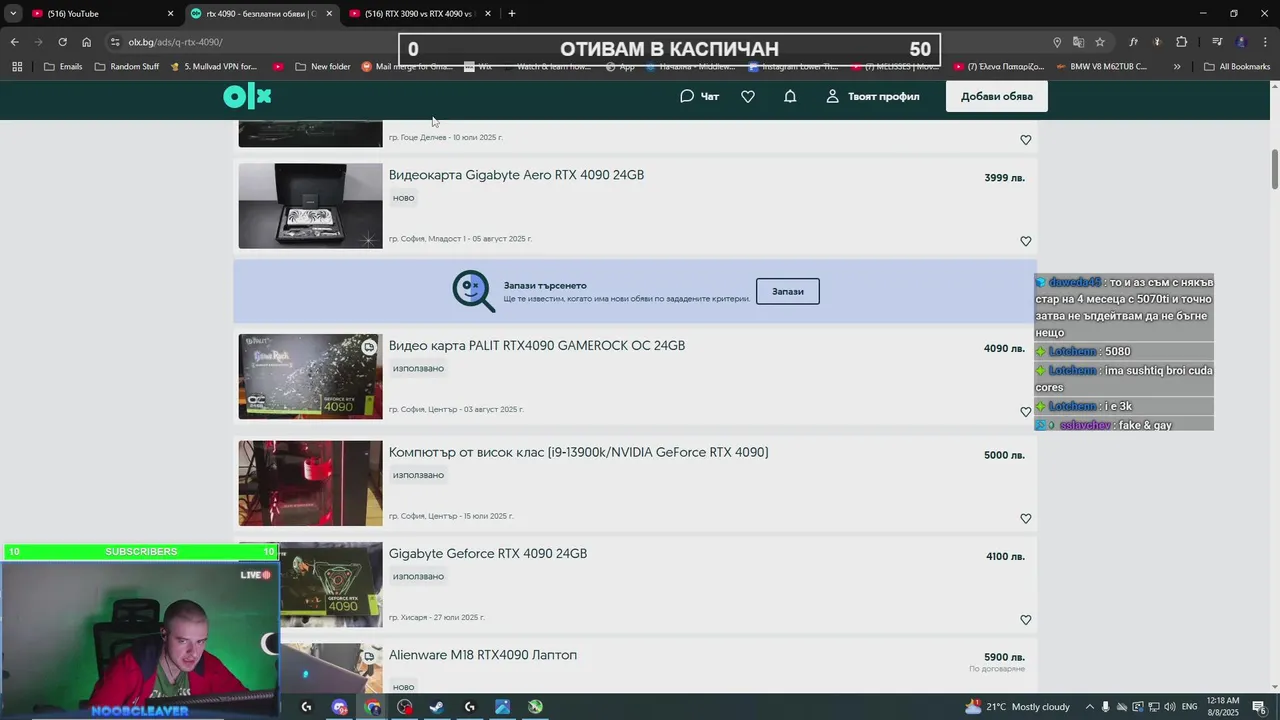This screenshot has height=720, width=1280.
Task: Open Gigabyte Geforce RTX 4090 24GB title
Action: [488, 554]
